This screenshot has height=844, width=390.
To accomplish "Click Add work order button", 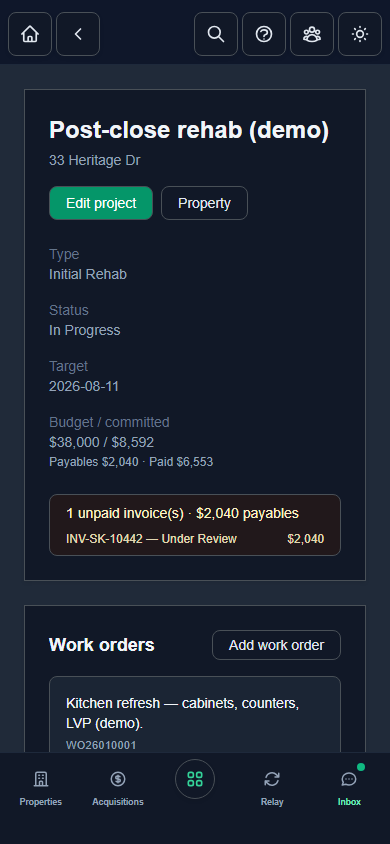I will point(276,645).
